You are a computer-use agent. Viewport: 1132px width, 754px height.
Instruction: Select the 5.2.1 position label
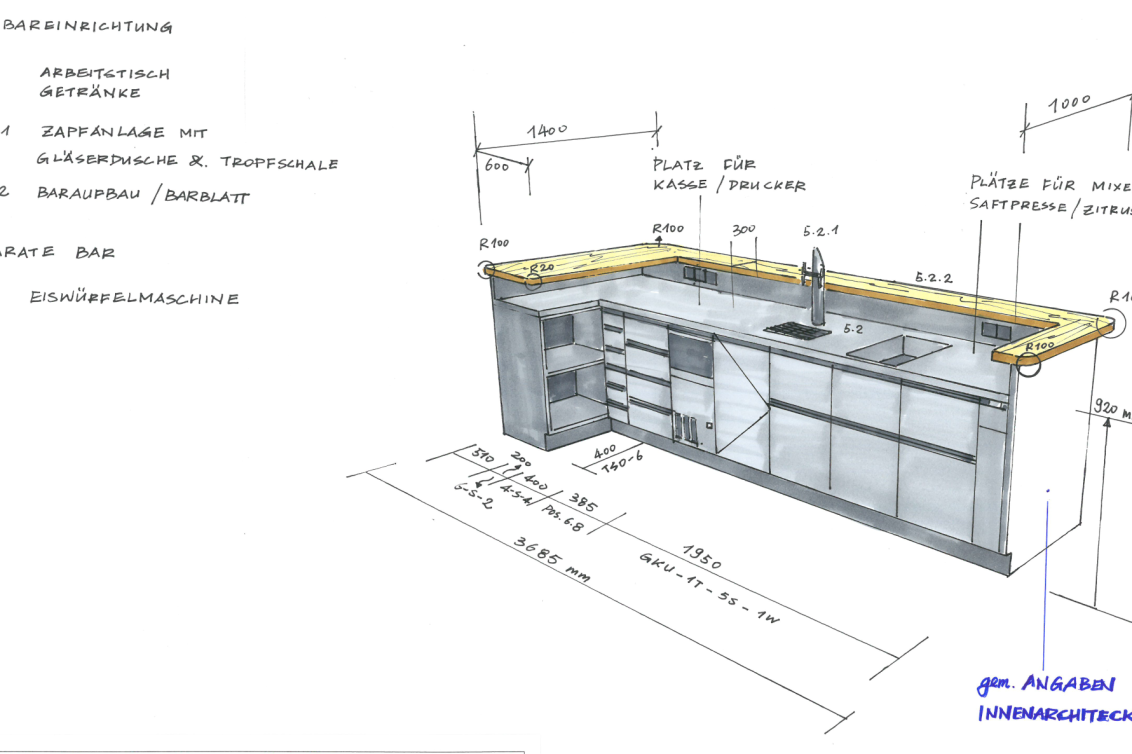click(821, 231)
